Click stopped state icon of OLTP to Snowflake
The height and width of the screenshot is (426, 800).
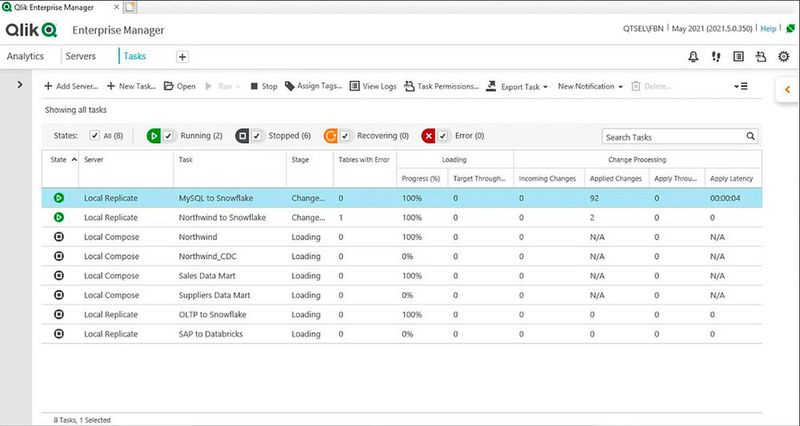[x=59, y=314]
